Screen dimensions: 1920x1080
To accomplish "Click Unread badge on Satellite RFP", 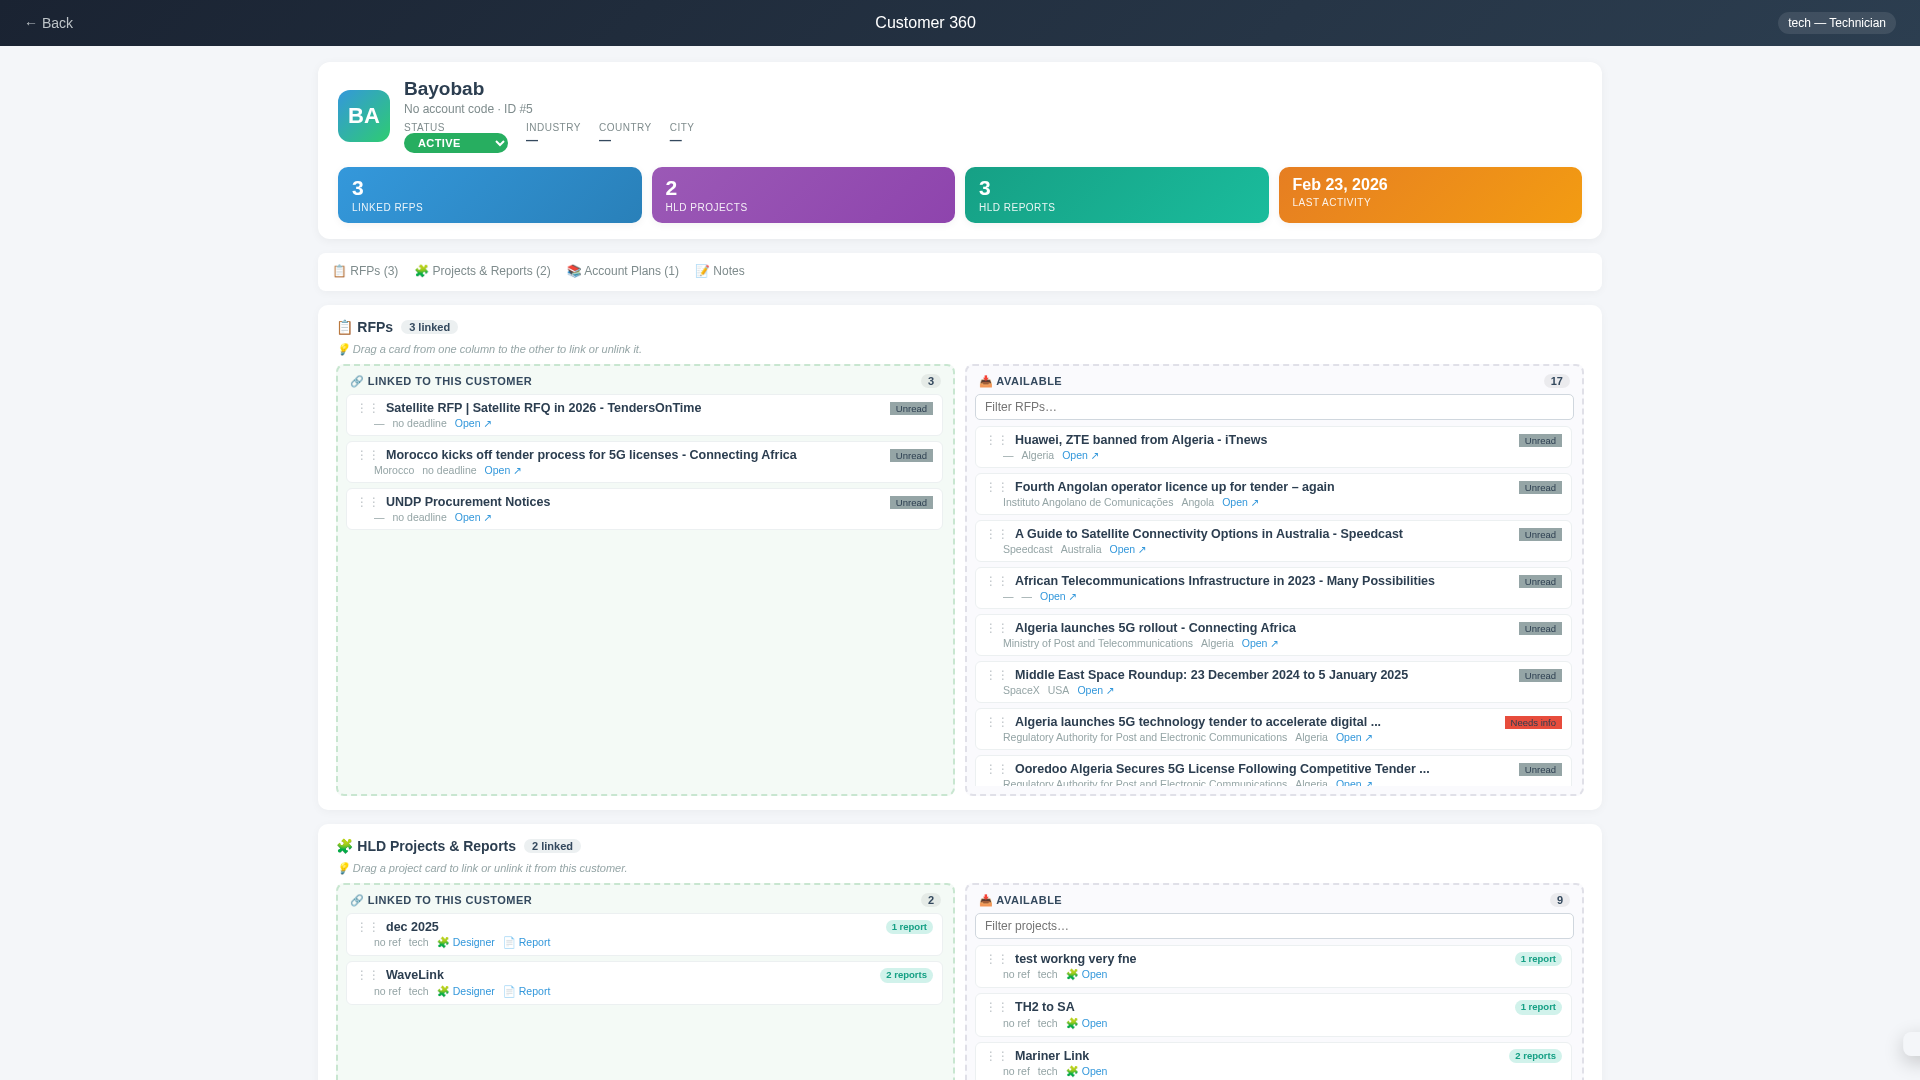I will click(x=911, y=409).
